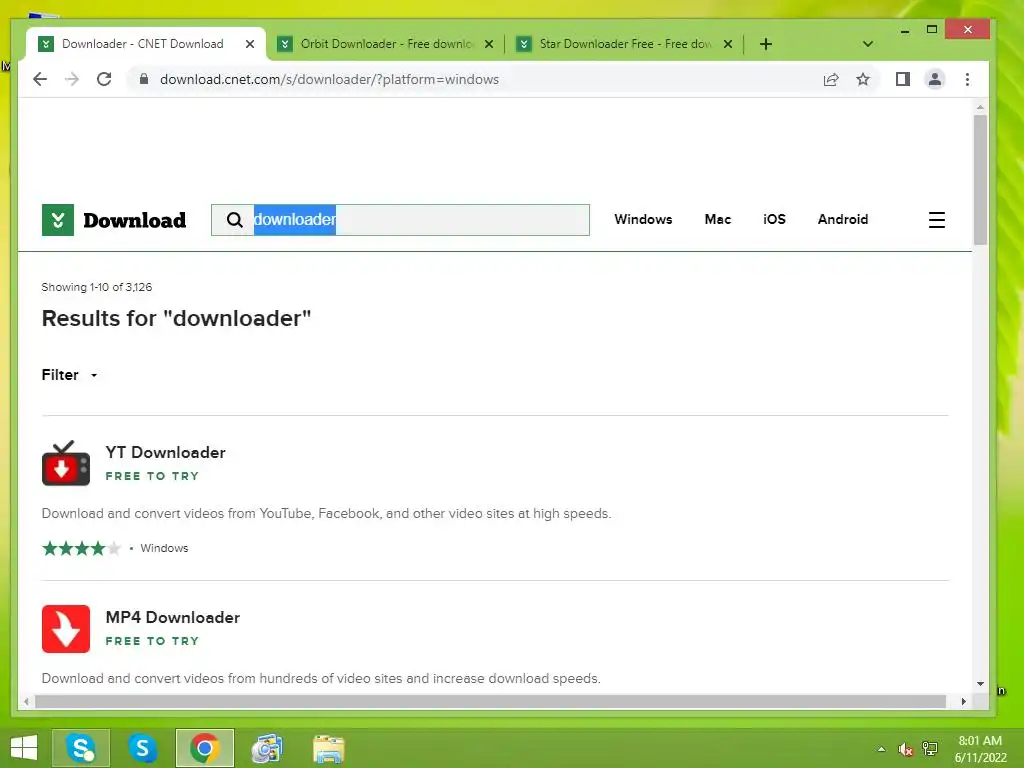This screenshot has height=768, width=1024.
Task: Click the "Results for downloader" heading
Action: click(176, 318)
